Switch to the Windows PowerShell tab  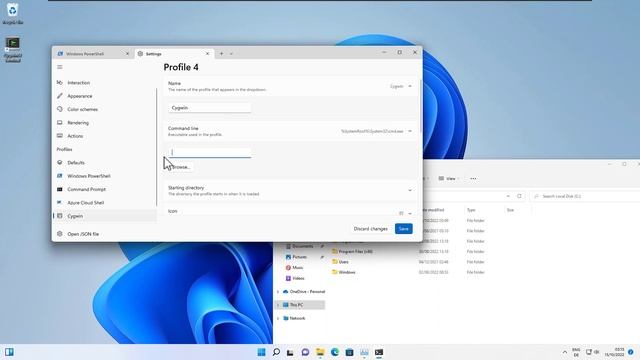tap(93, 53)
